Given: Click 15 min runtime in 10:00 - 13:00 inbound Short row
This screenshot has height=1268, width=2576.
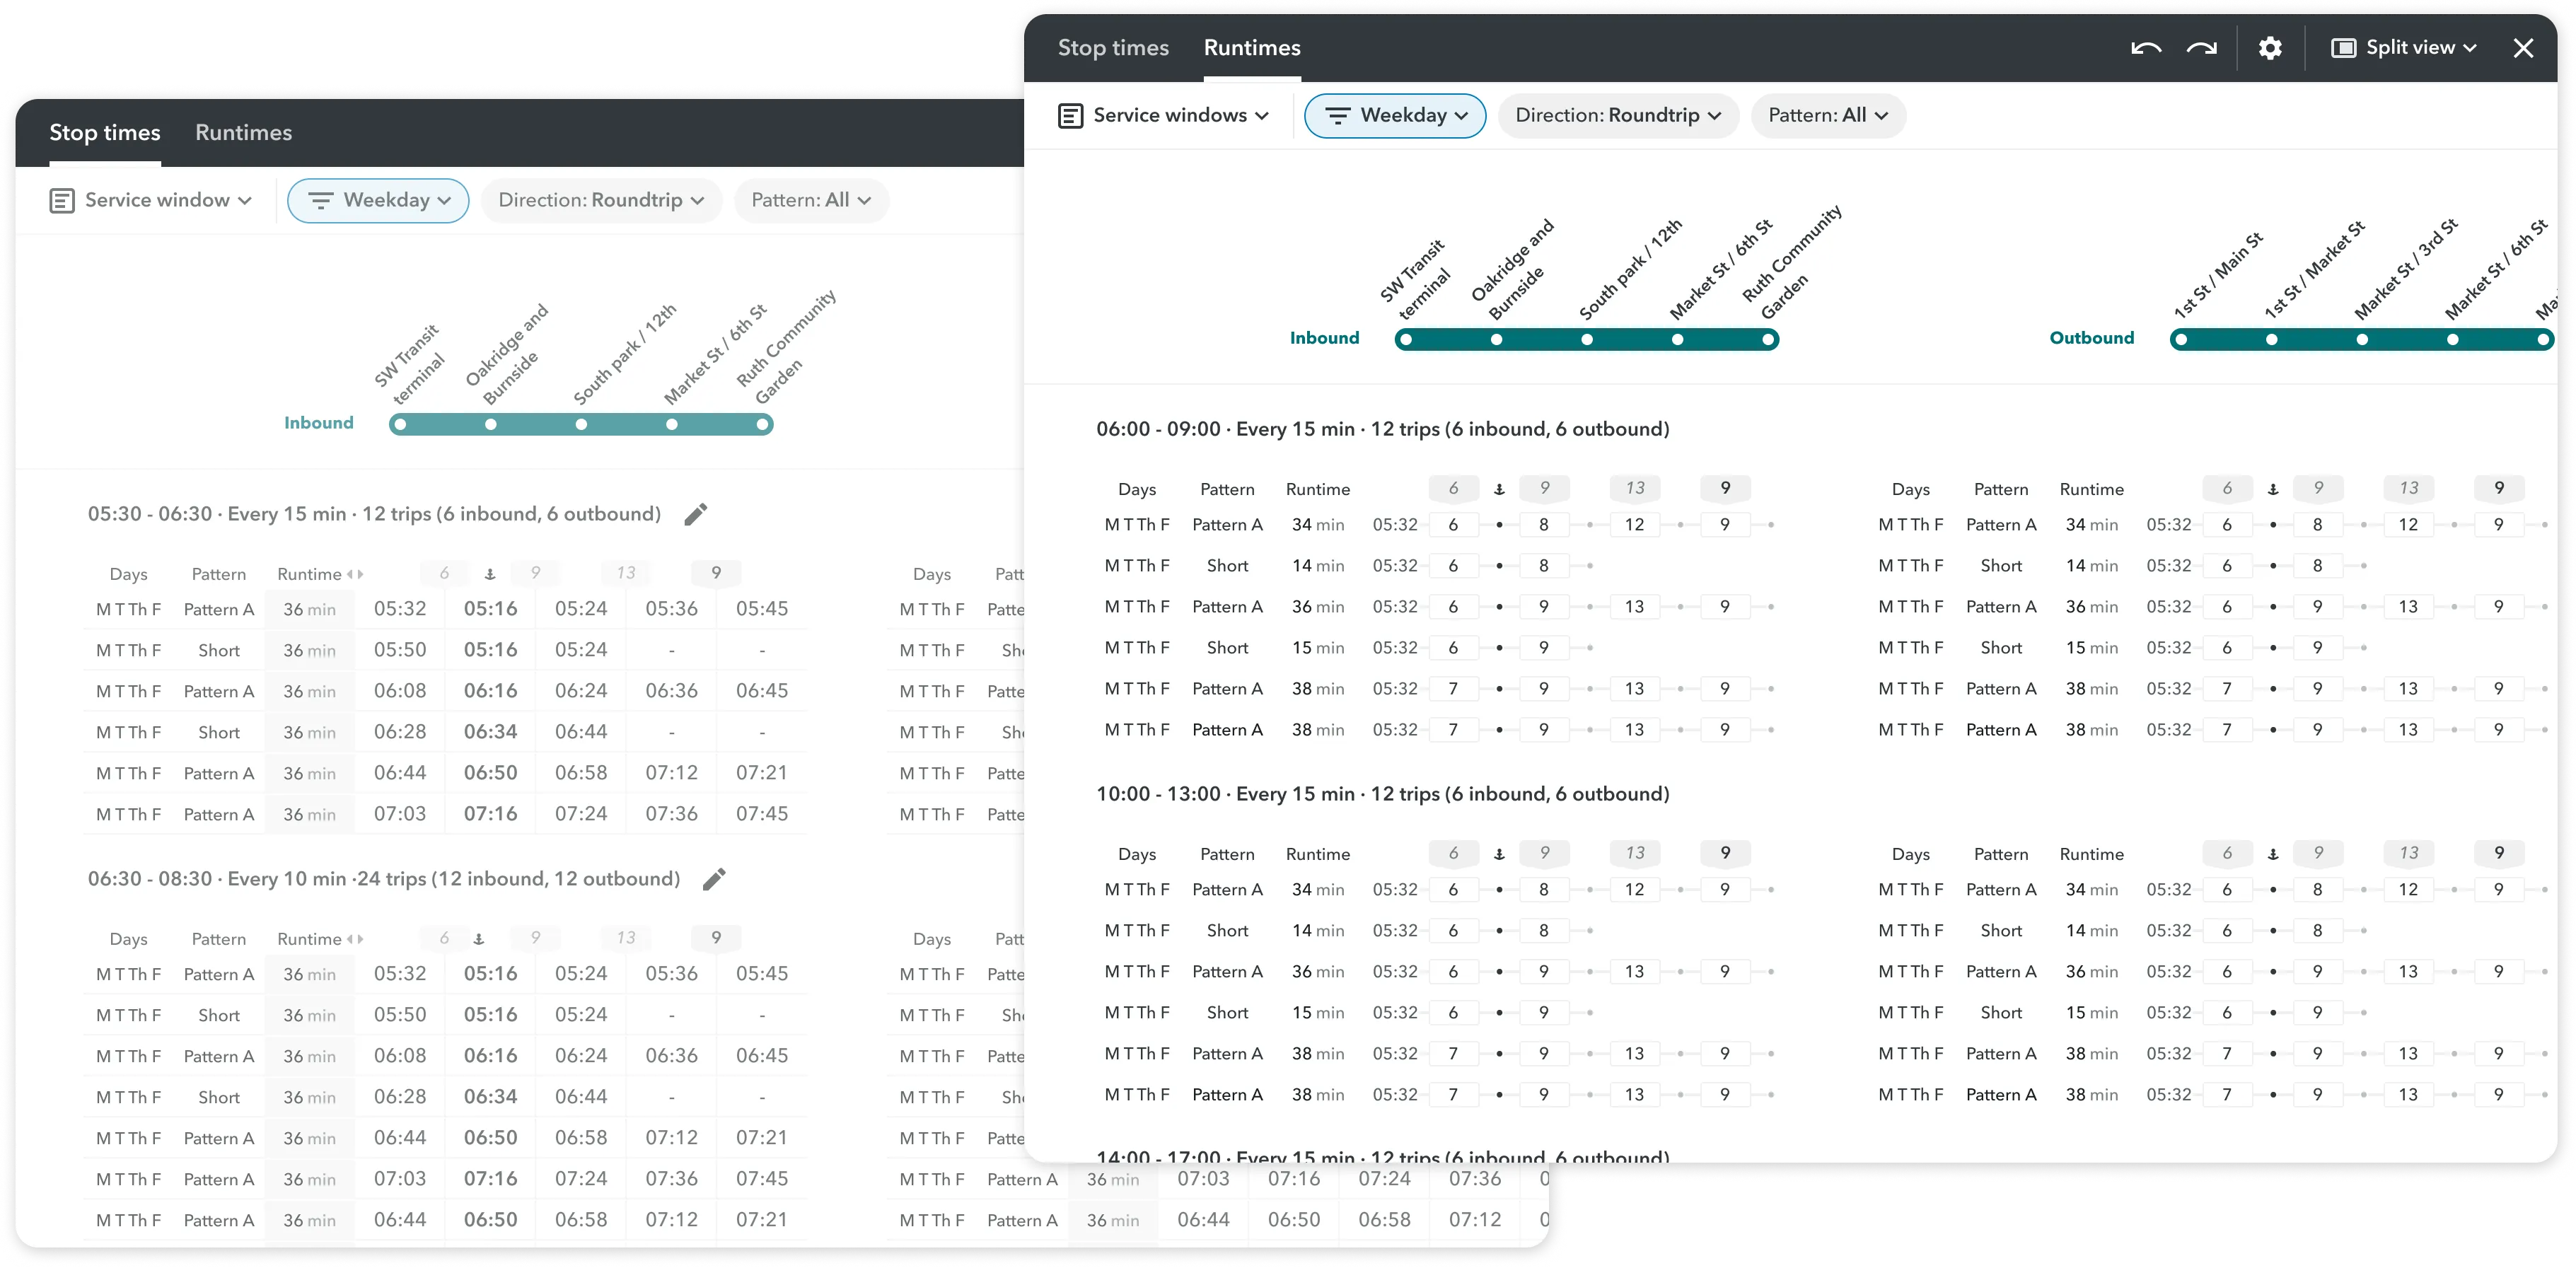Looking at the screenshot, I should coord(1317,1013).
